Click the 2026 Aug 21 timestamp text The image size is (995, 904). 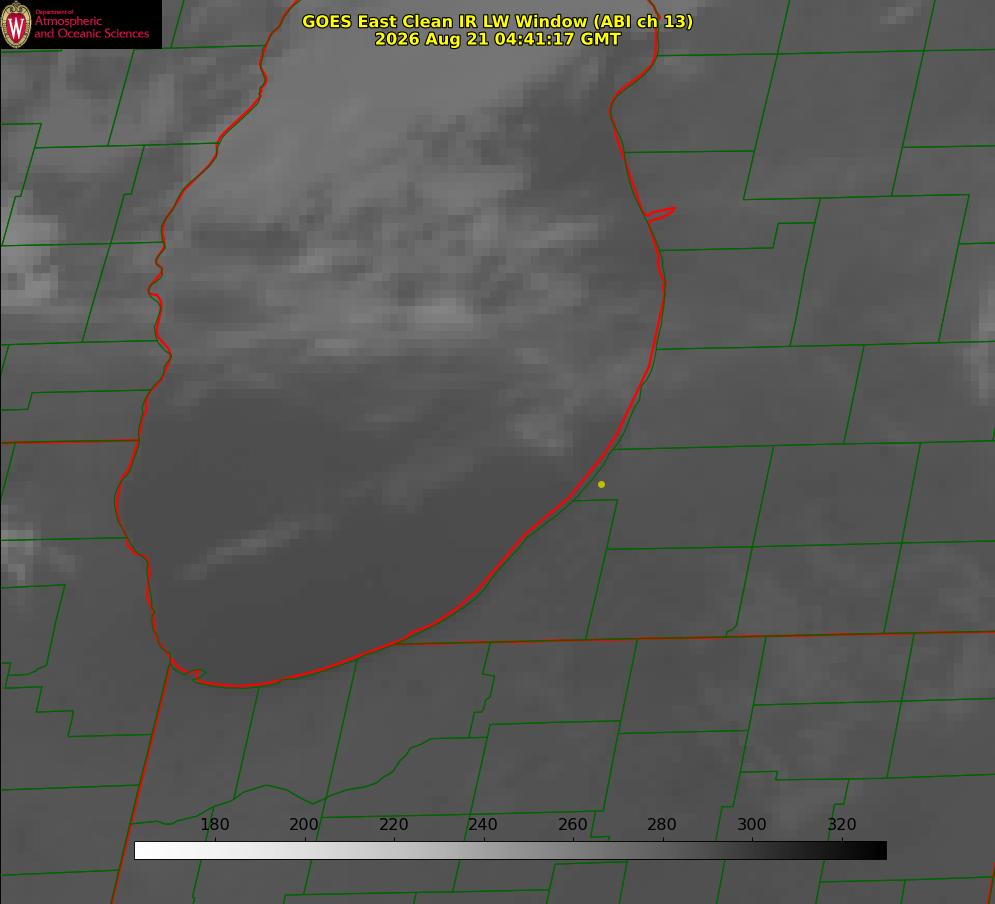(497, 39)
